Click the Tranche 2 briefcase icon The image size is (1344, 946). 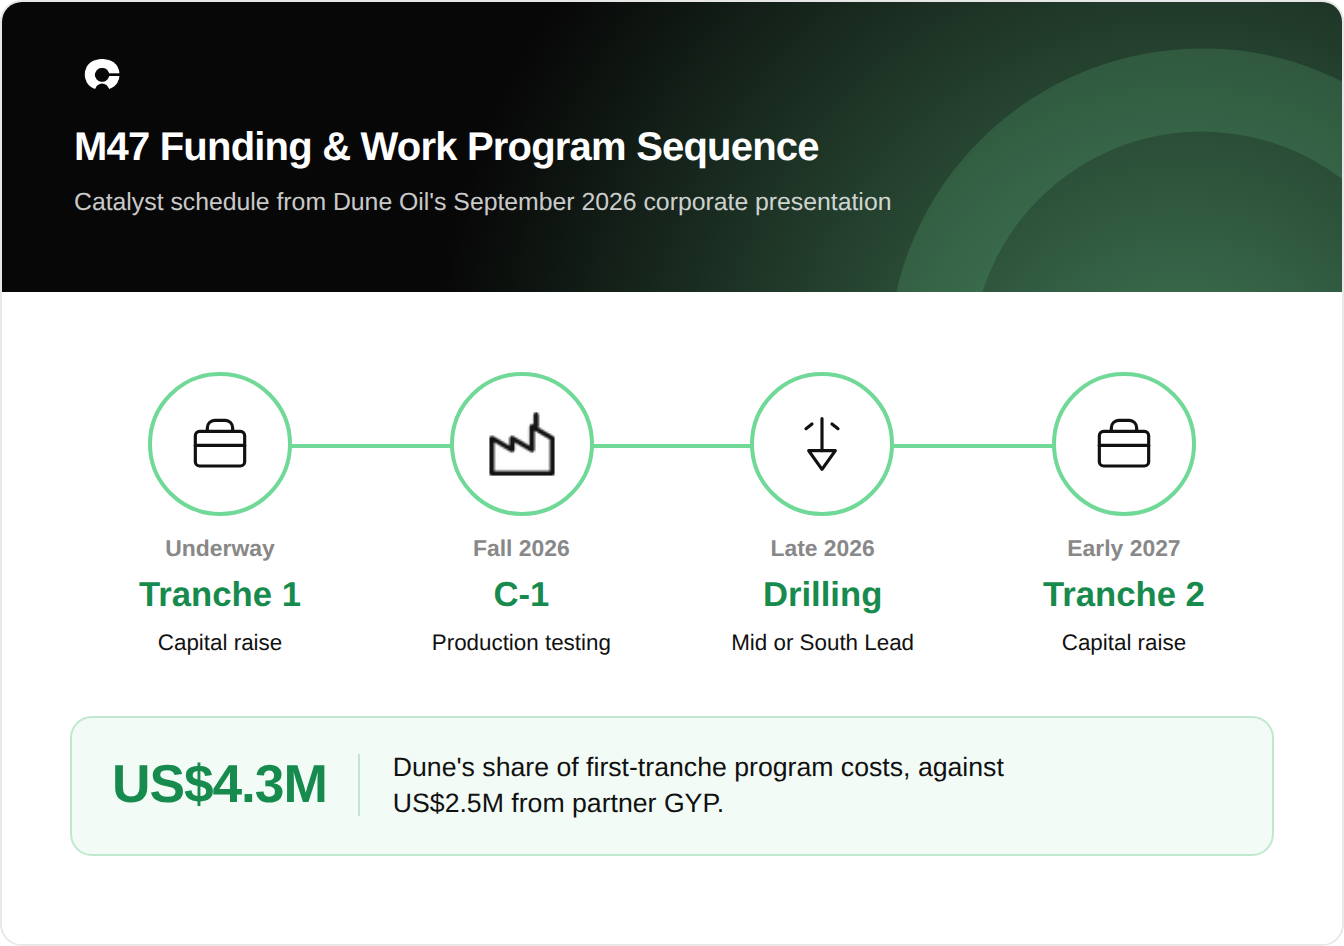click(1124, 444)
